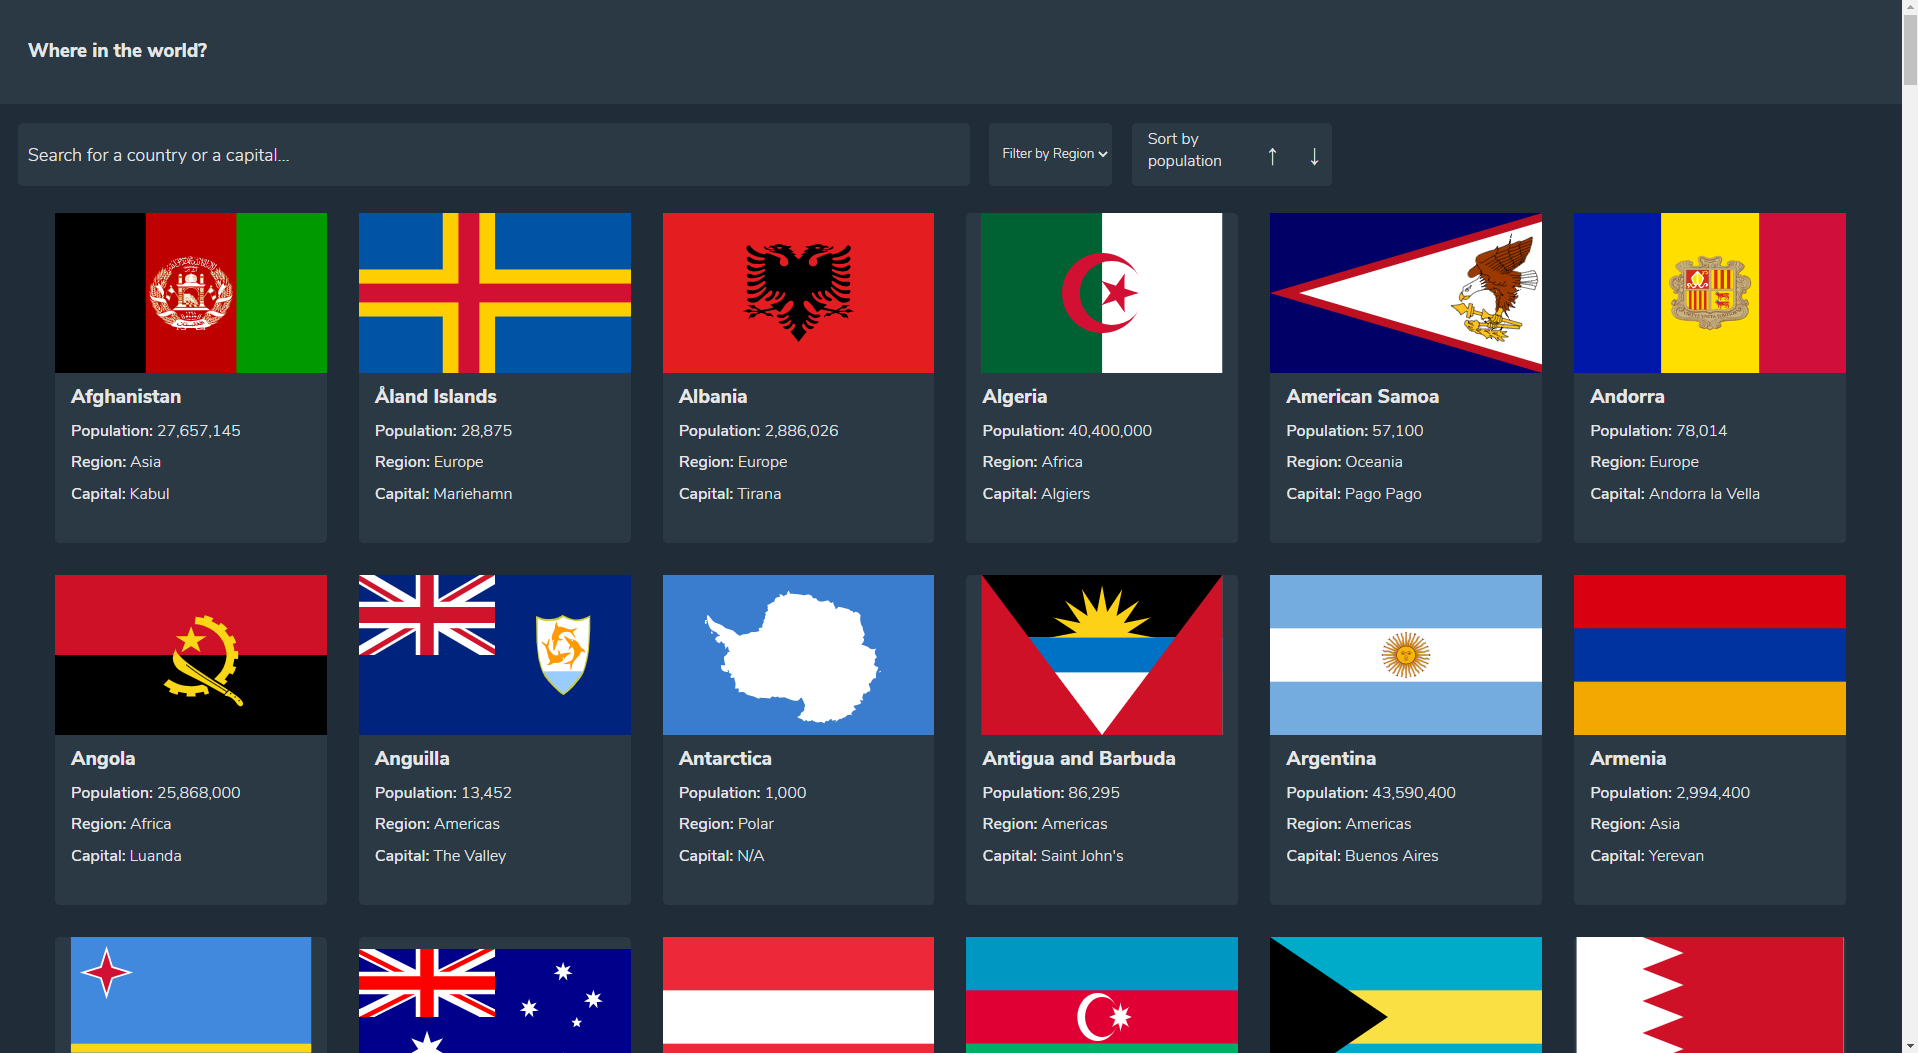Open the Andorra country card
This screenshot has width=1918, height=1053.
click(1708, 377)
